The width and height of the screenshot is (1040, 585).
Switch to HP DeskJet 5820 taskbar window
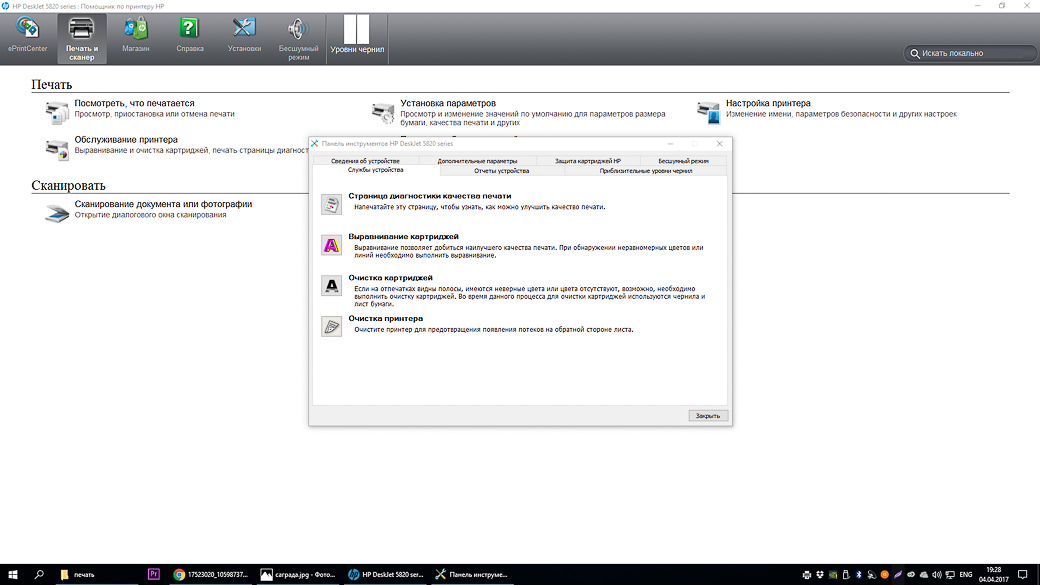[385, 574]
